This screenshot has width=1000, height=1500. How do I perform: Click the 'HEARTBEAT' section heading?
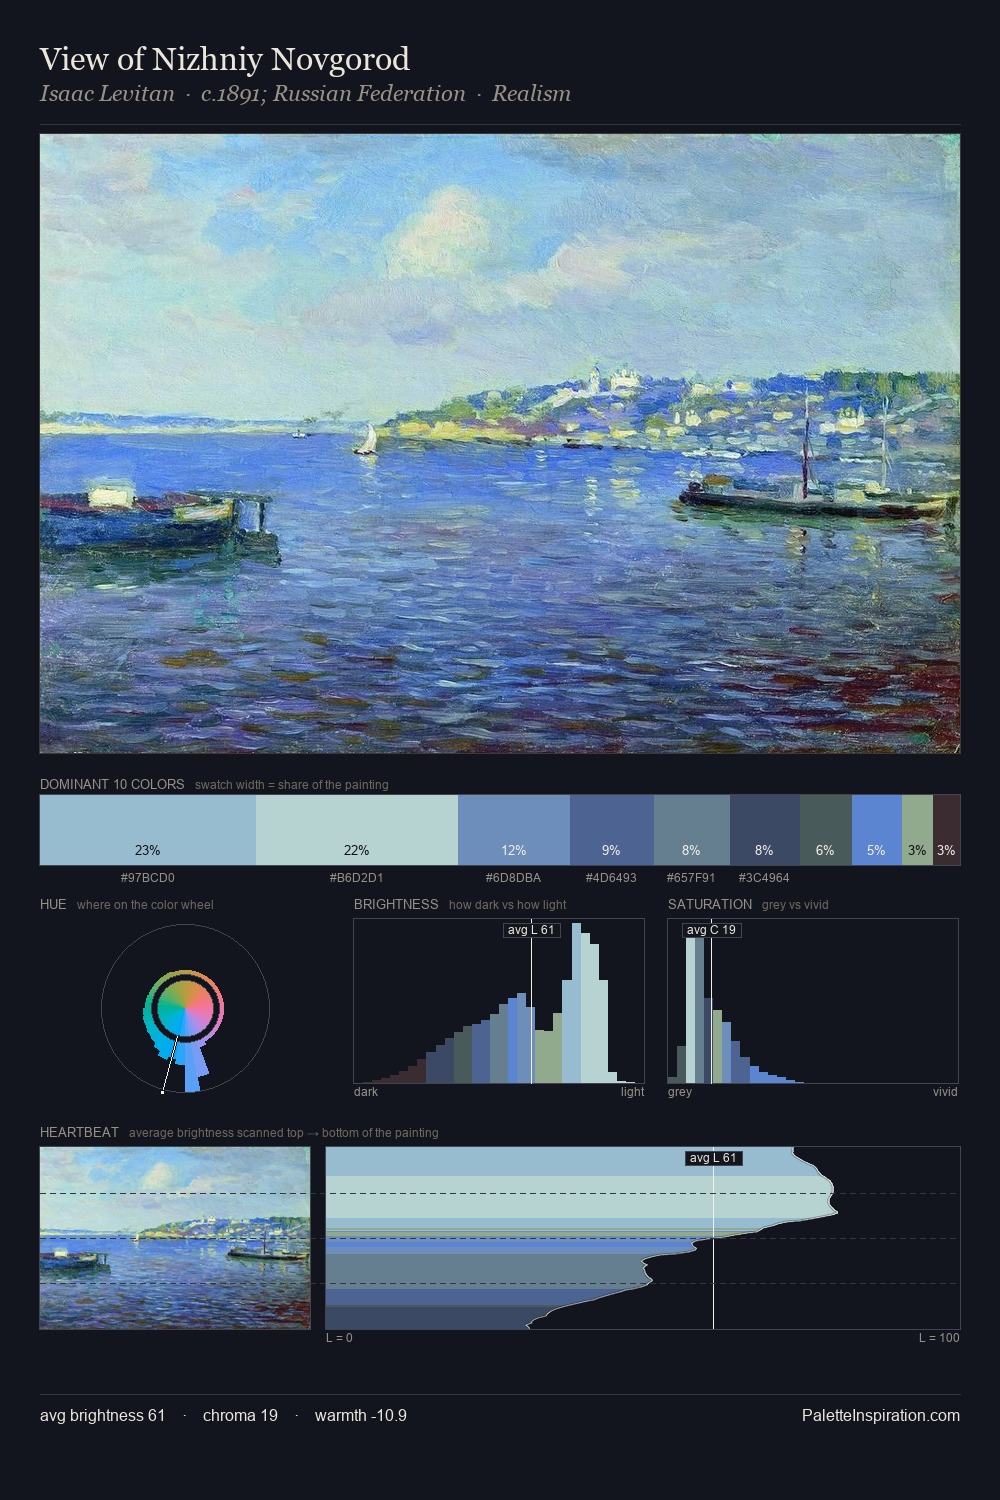coord(79,1132)
